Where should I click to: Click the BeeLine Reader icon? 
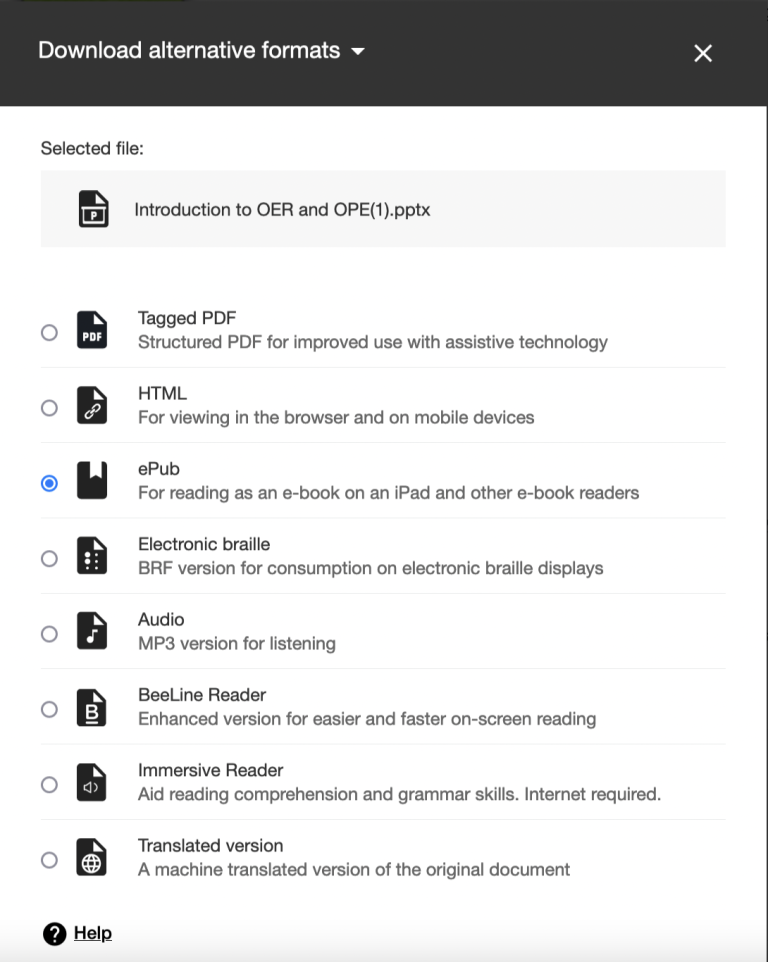point(91,707)
